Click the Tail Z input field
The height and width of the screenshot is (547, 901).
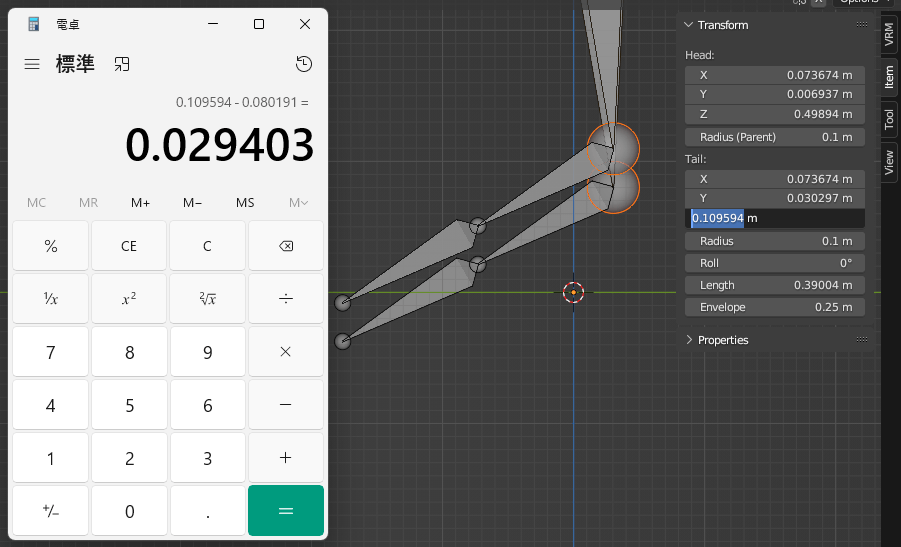[775, 218]
